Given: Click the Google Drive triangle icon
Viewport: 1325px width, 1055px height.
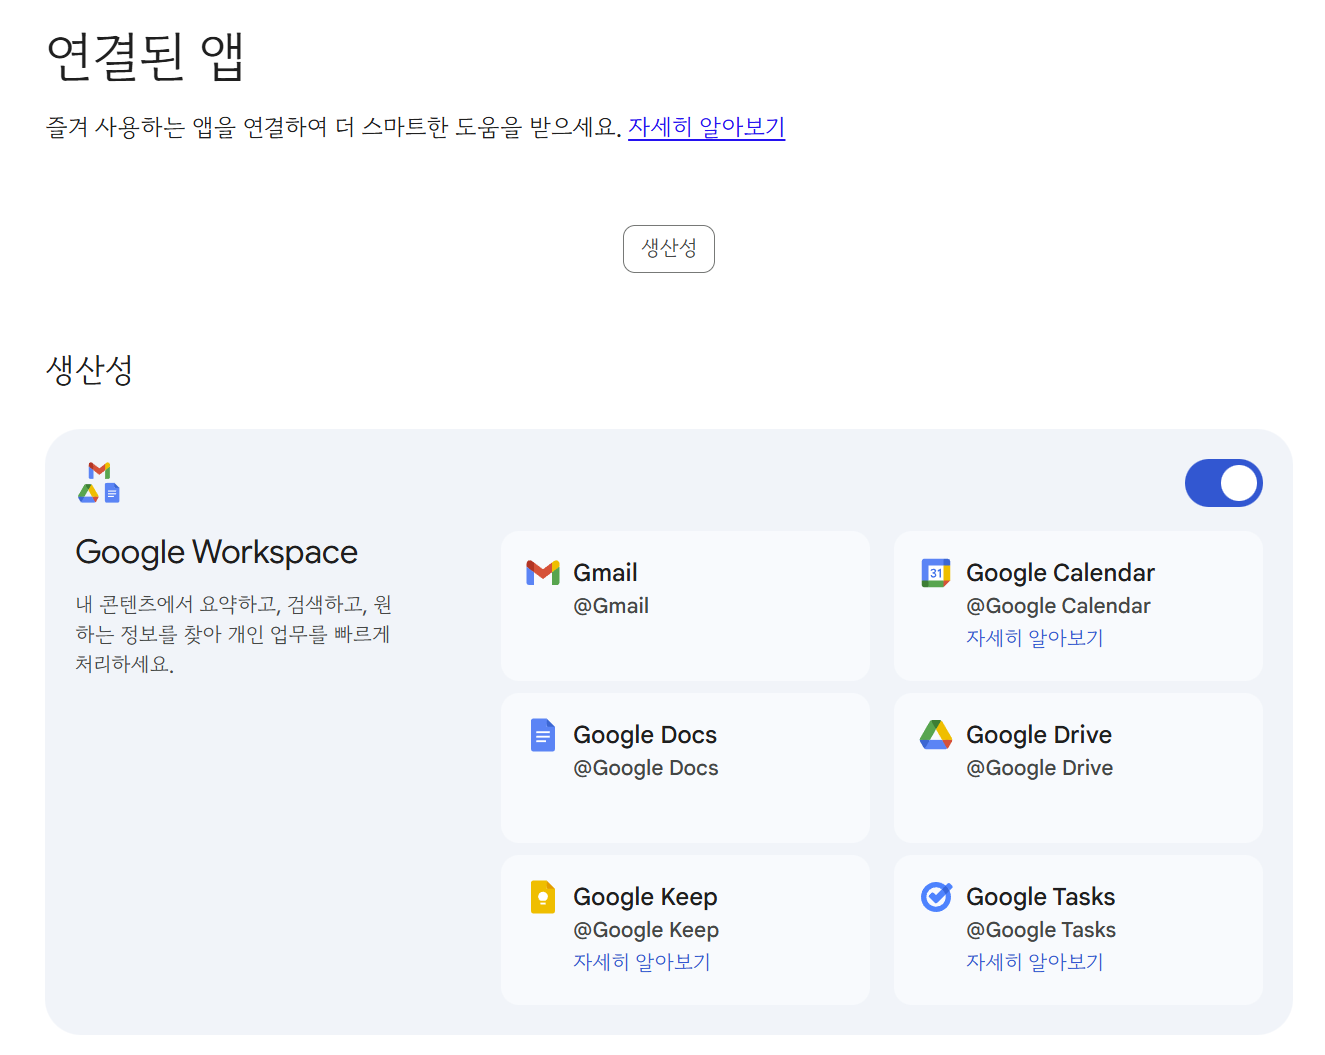Looking at the screenshot, I should coord(936,735).
